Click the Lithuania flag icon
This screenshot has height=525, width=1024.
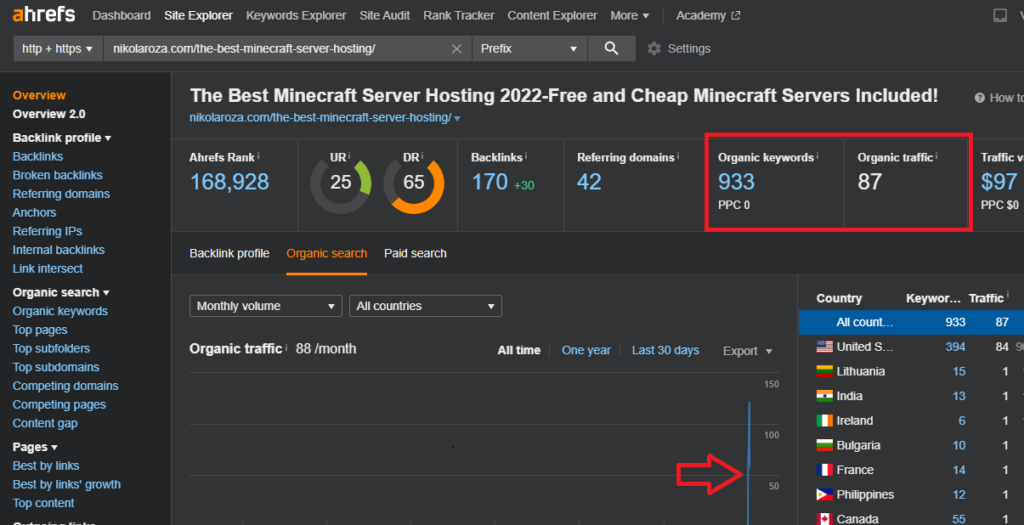[x=824, y=372]
